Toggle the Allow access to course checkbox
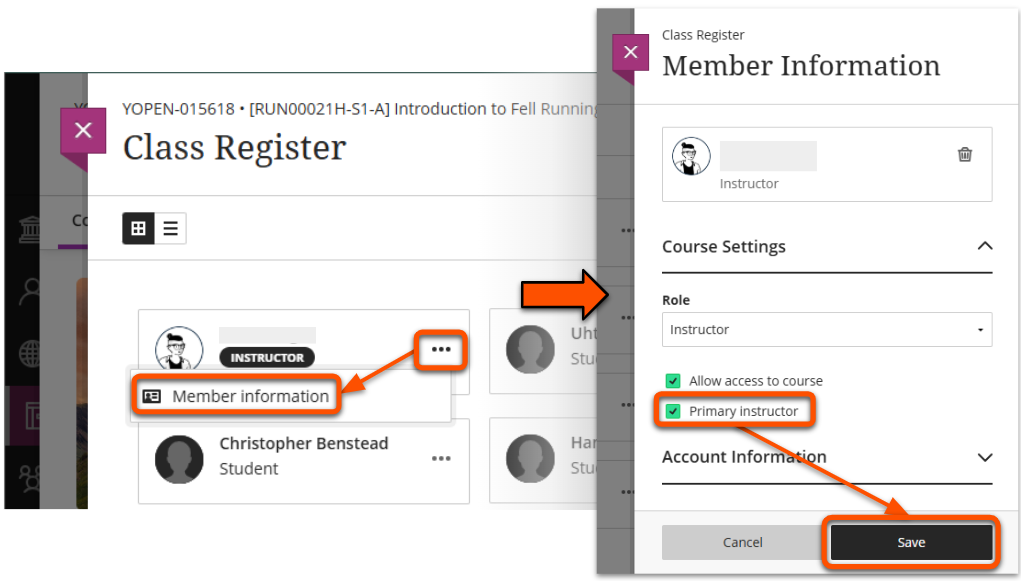 coord(673,381)
